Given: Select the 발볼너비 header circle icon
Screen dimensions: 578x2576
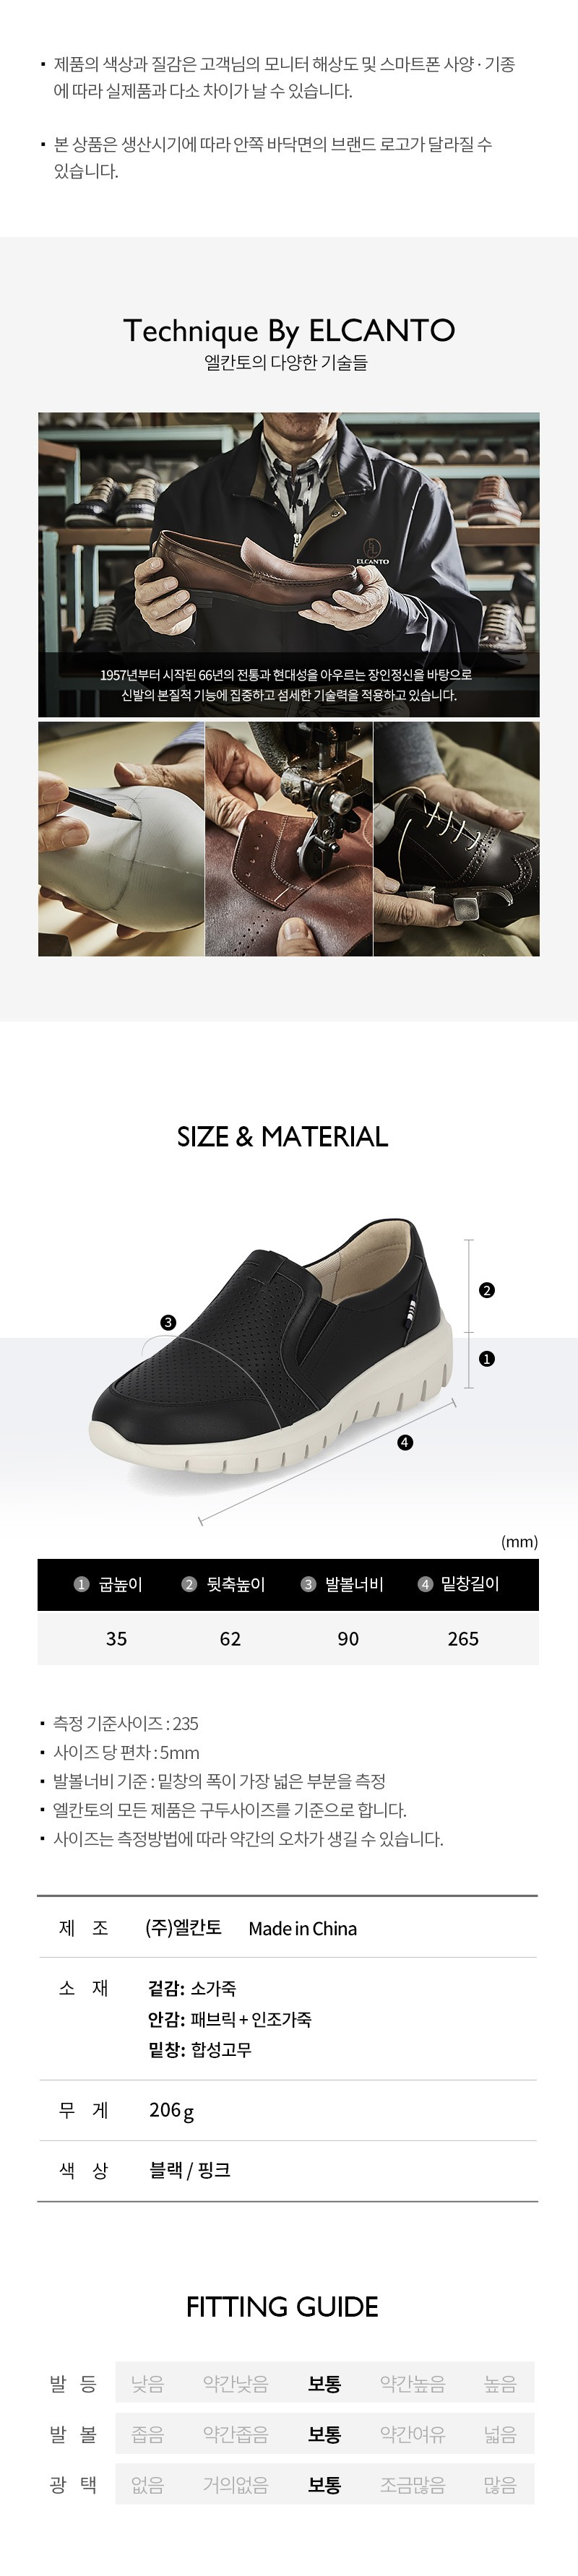Looking at the screenshot, I should pos(308,1584).
